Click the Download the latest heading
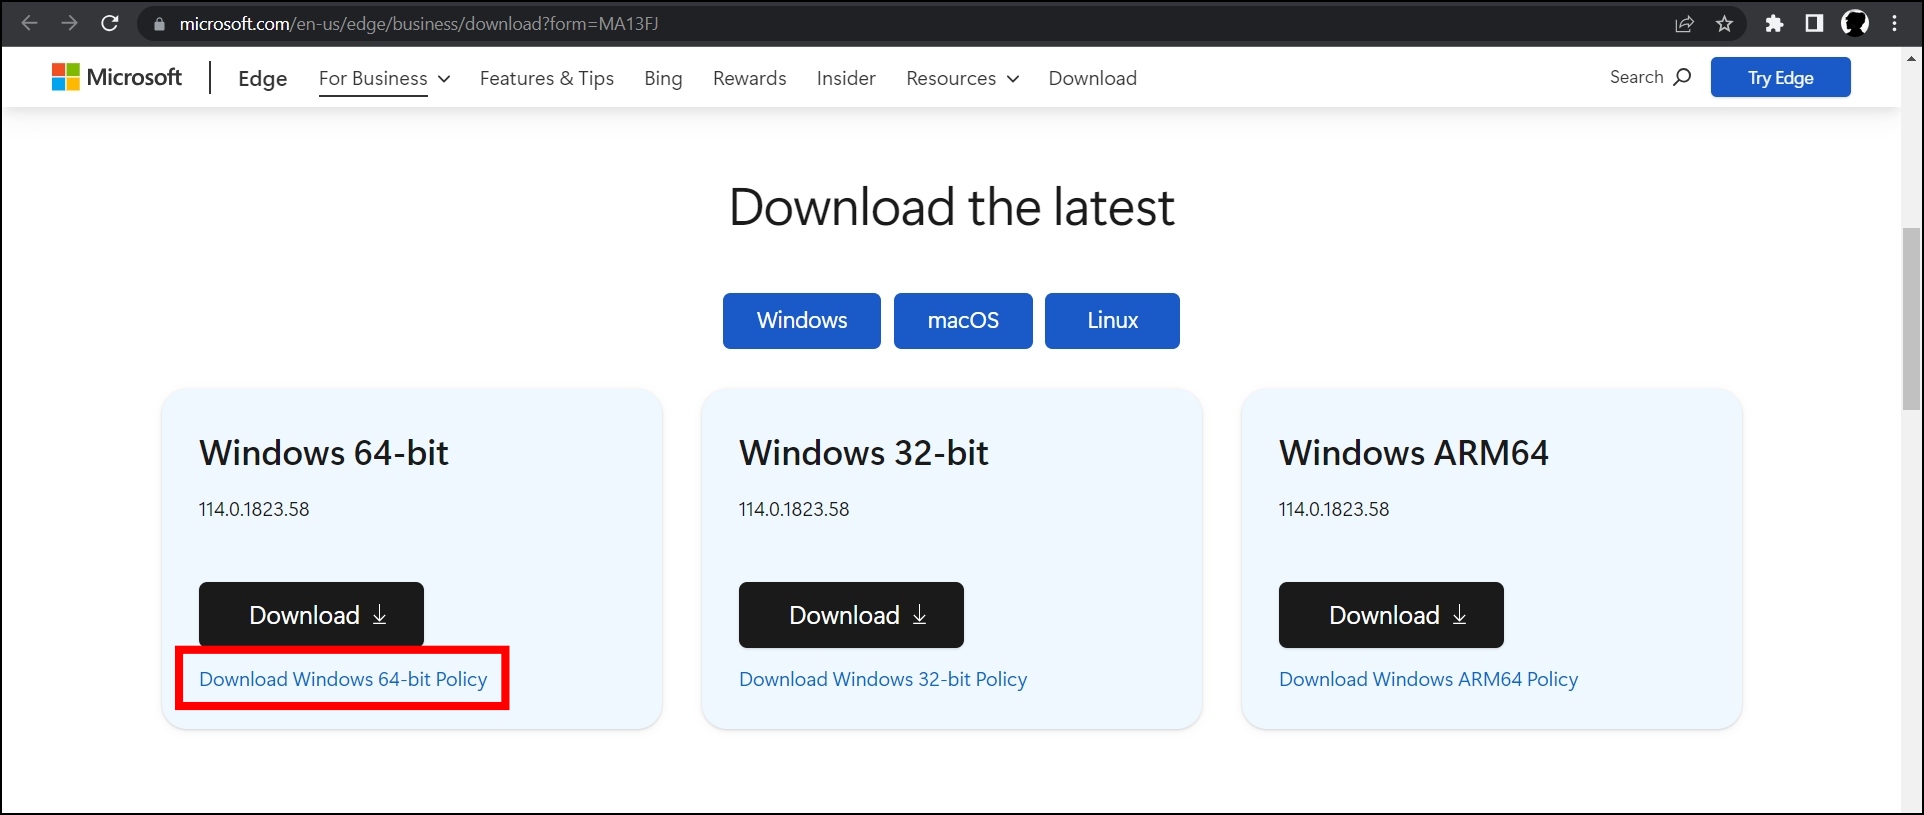The width and height of the screenshot is (1924, 815). pyautogui.click(x=952, y=208)
